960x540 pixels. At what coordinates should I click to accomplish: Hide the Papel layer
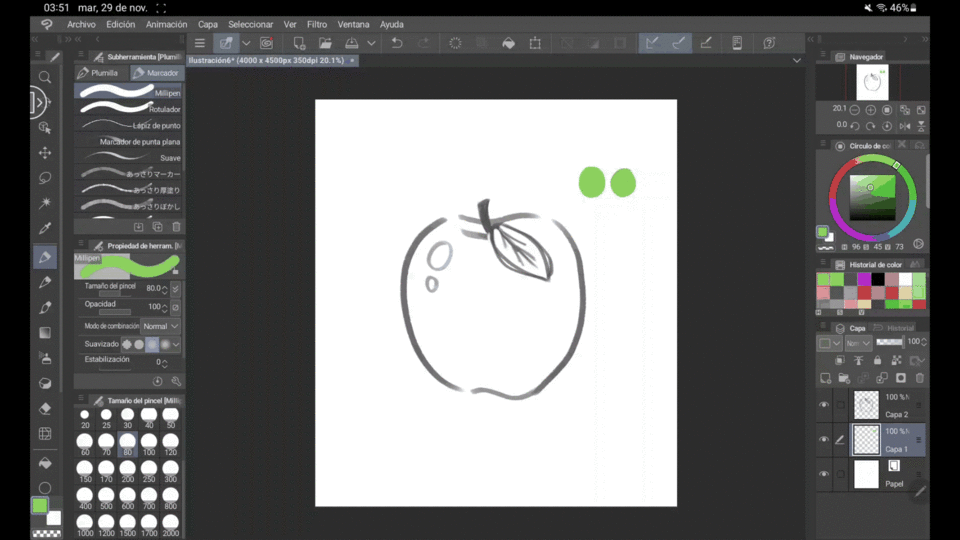[x=824, y=474]
